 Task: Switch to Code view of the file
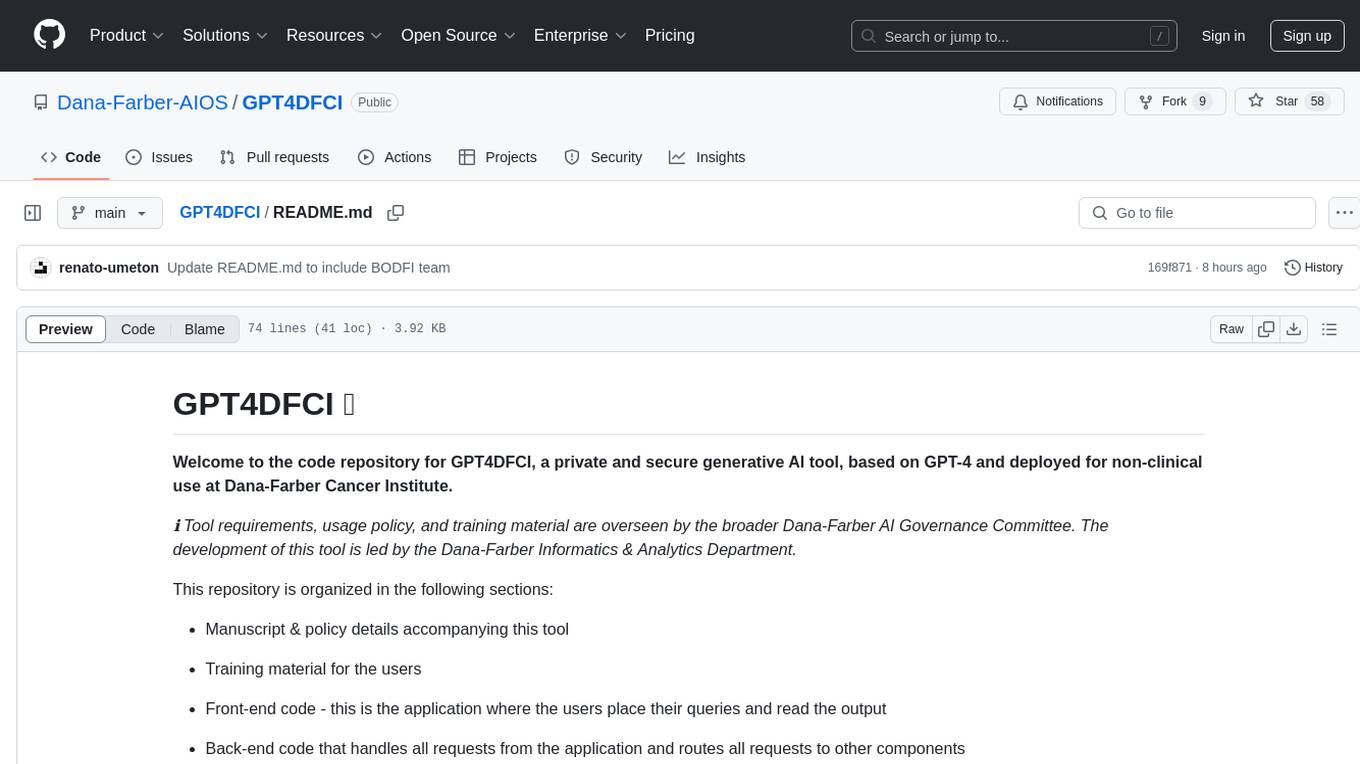click(138, 329)
